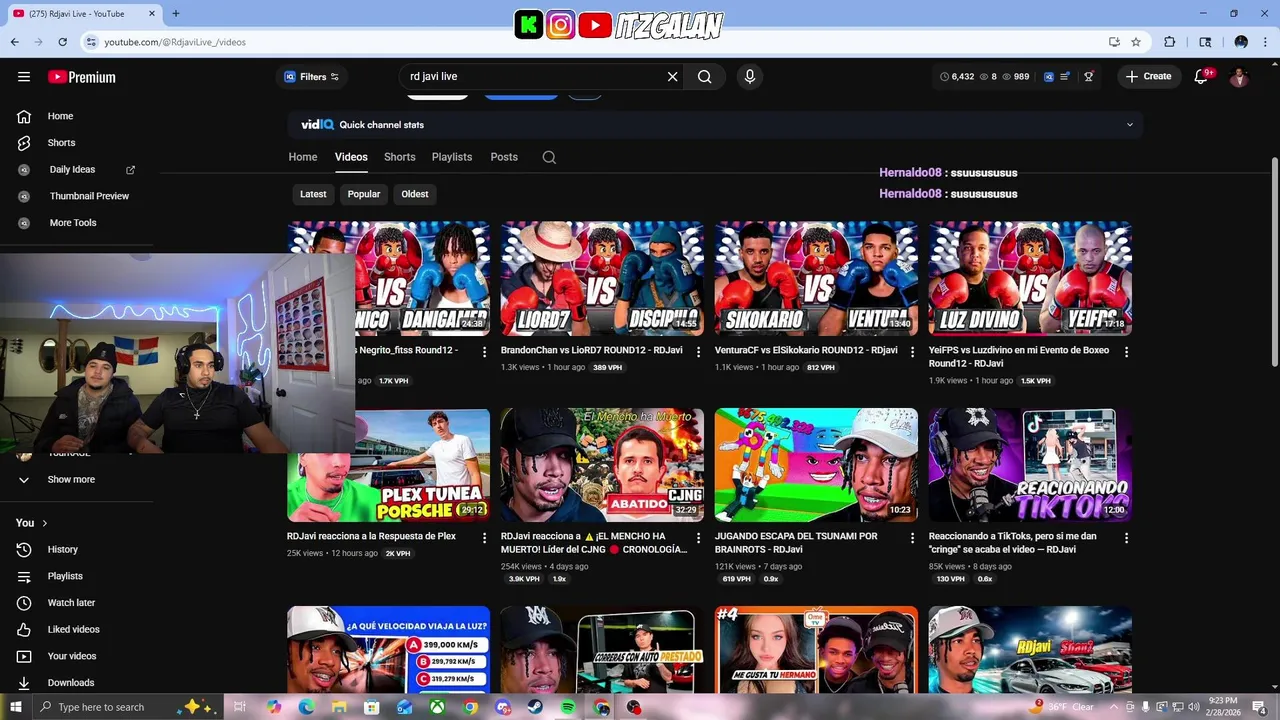Open BrandonChan vs LioRD7 video title

592,351
